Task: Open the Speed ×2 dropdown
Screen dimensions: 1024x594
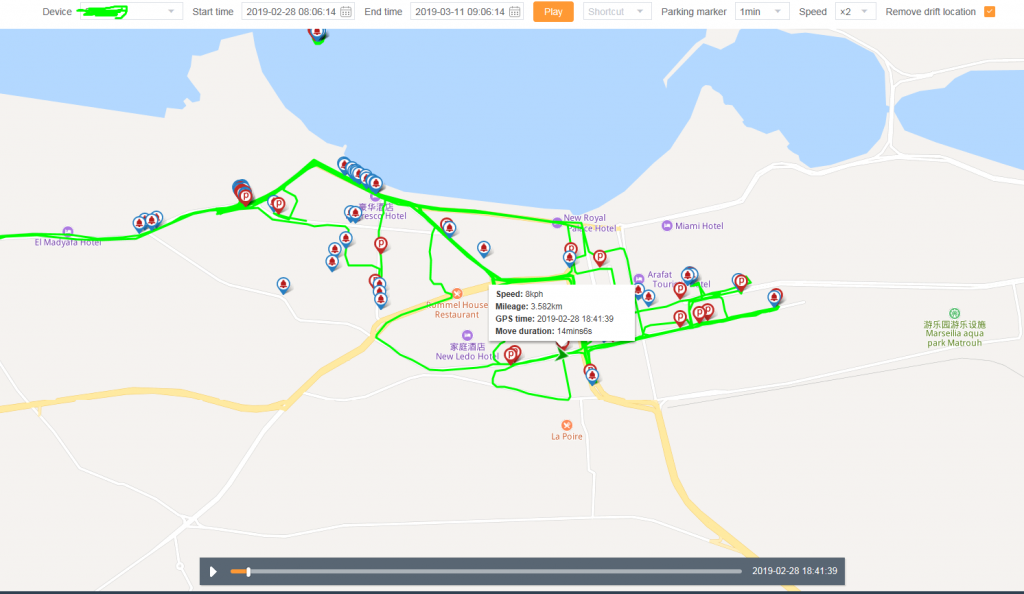Action: [x=855, y=12]
